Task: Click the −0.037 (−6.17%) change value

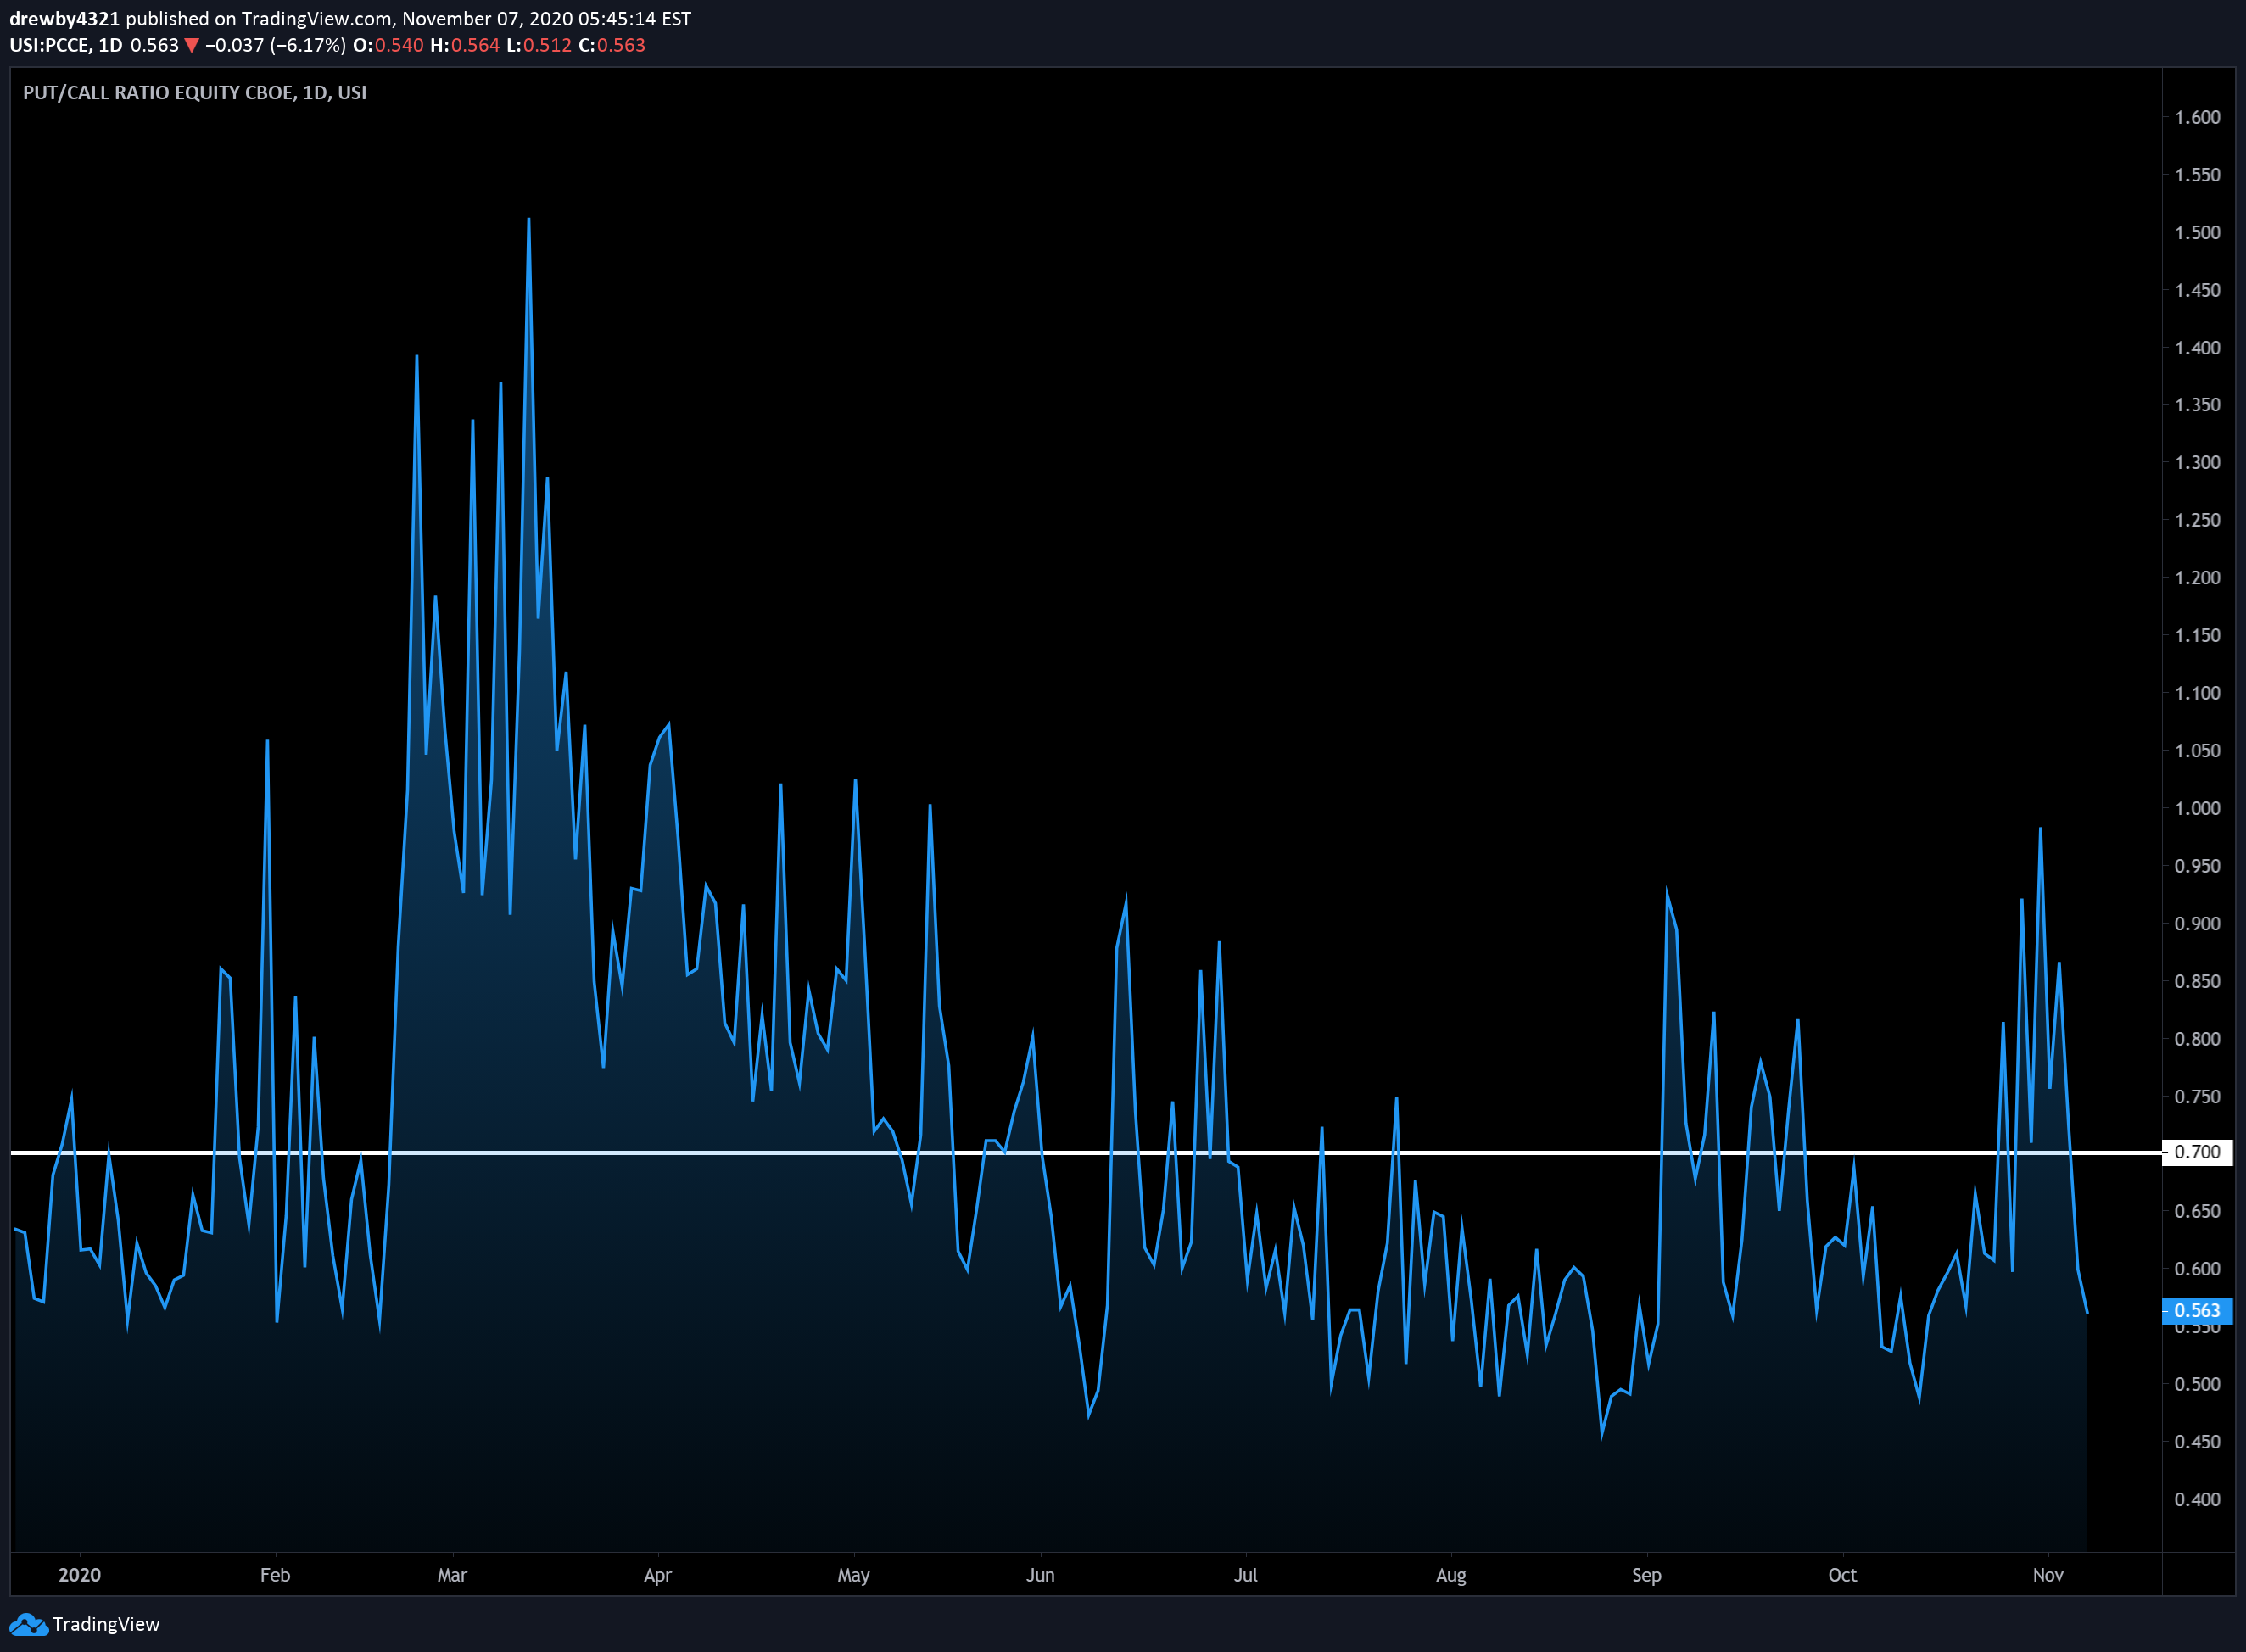Action: pos(276,46)
